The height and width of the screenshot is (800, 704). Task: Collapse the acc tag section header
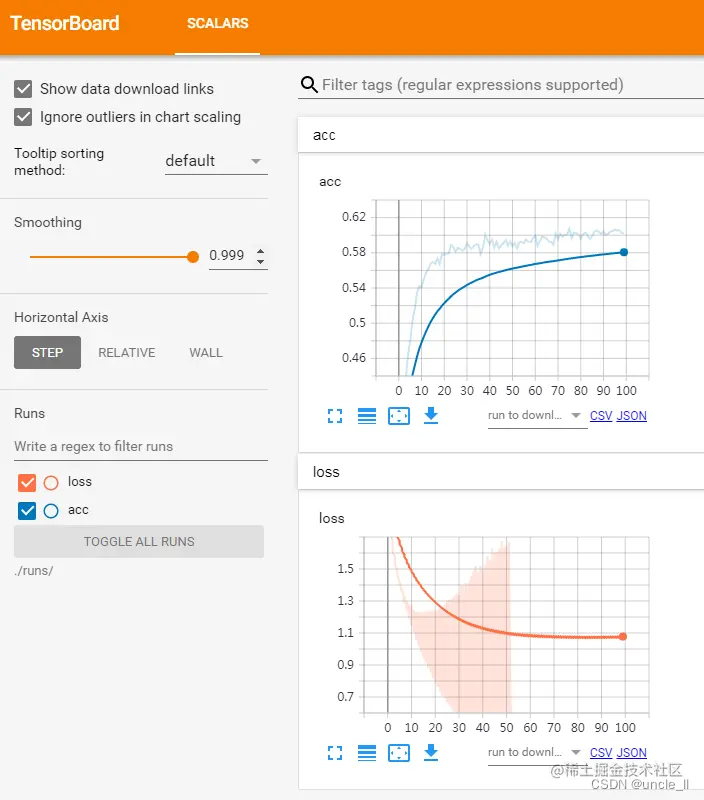500,135
